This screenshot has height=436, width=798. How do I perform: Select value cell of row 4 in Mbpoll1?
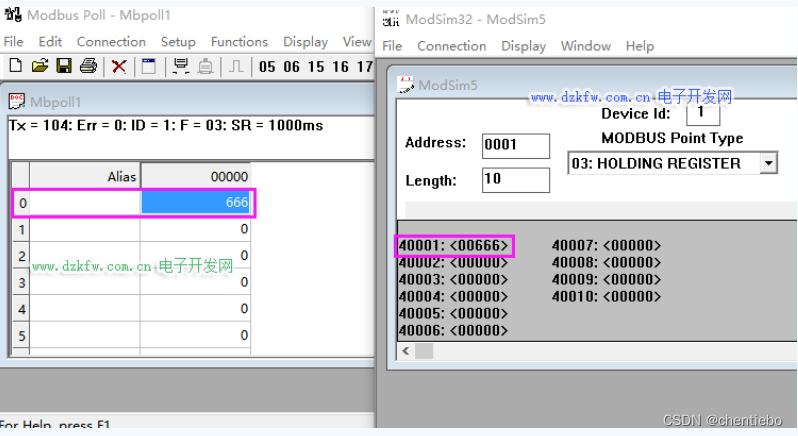click(x=195, y=309)
